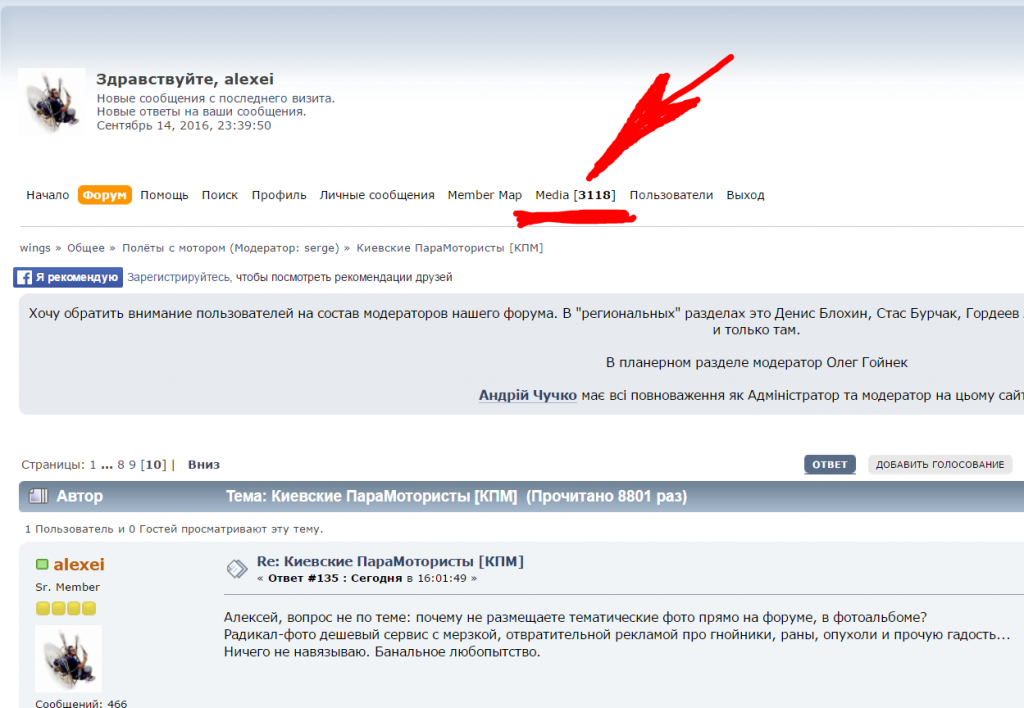Open the Помощь menu item
This screenshot has width=1024, height=708.
(x=164, y=195)
